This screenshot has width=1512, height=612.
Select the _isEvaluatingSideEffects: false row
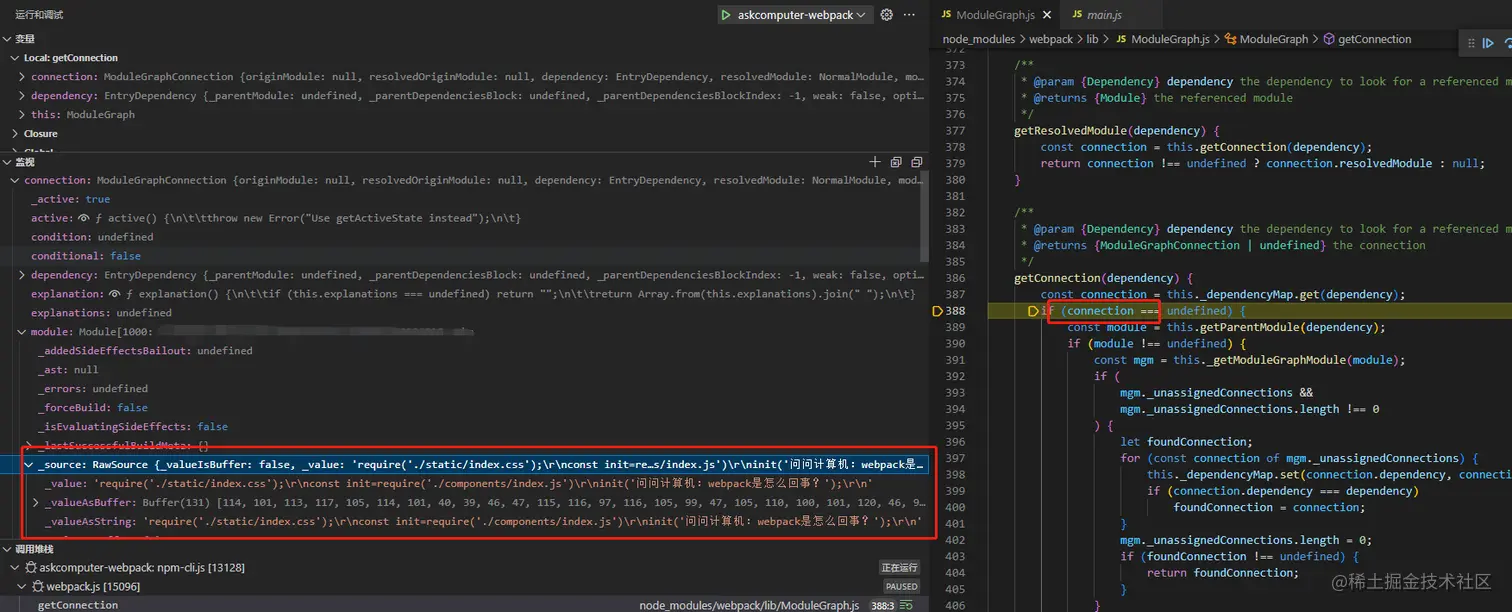click(x=463, y=427)
